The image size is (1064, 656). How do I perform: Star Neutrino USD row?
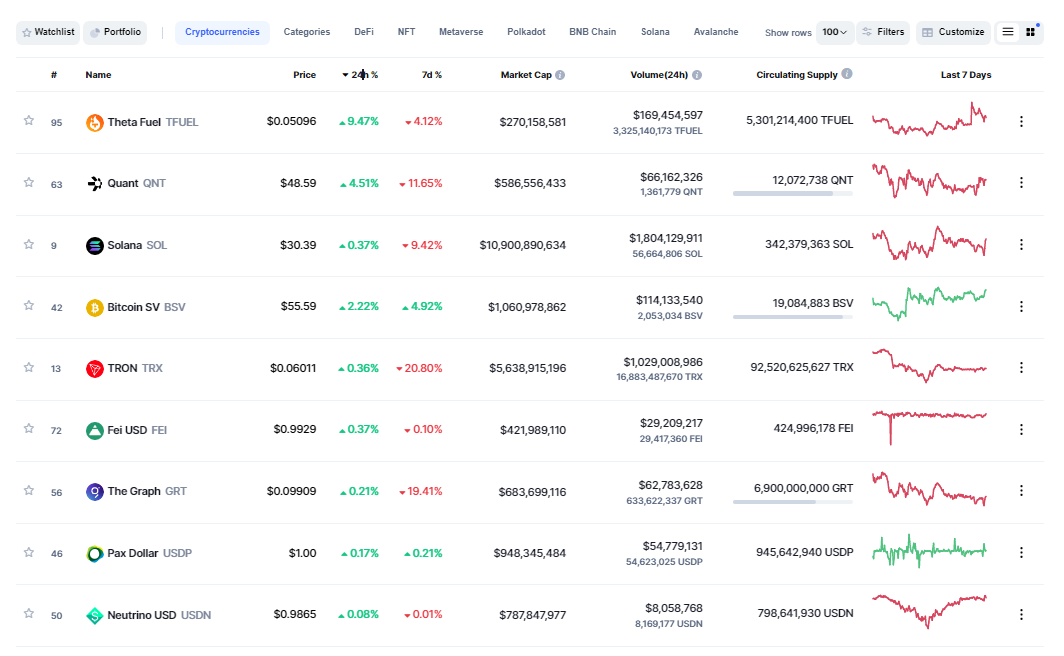click(28, 614)
